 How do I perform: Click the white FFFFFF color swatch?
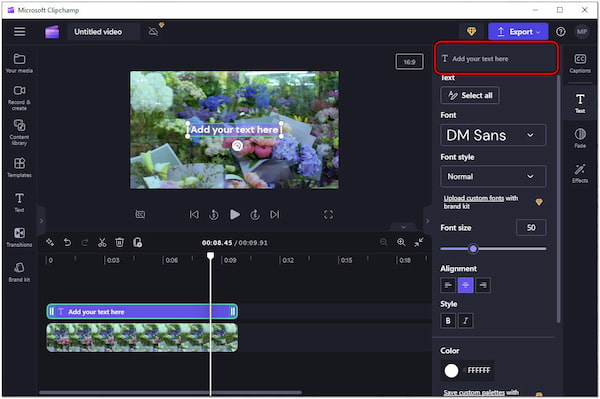(x=451, y=370)
